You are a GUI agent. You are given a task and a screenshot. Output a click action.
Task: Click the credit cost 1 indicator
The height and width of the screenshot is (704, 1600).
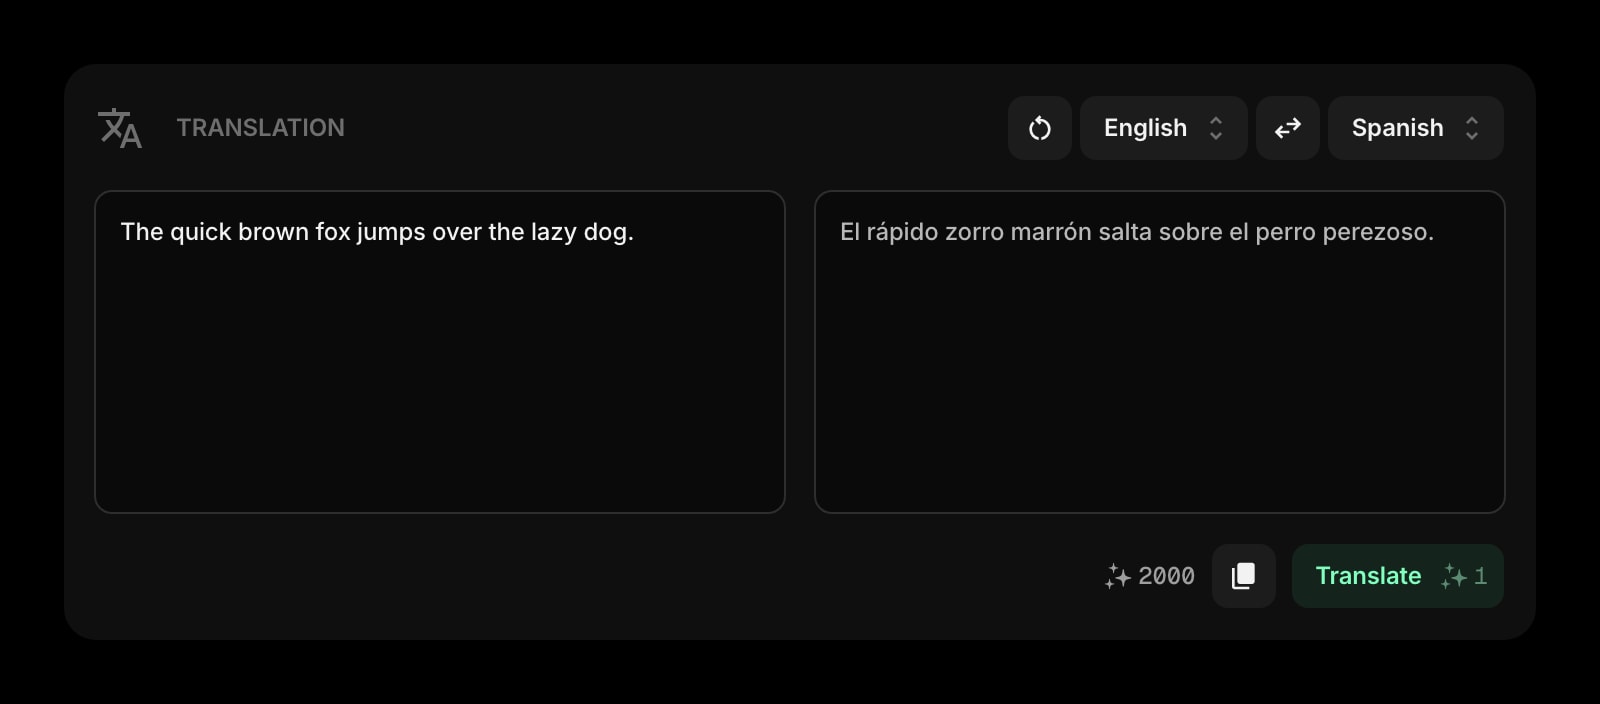(x=1482, y=576)
